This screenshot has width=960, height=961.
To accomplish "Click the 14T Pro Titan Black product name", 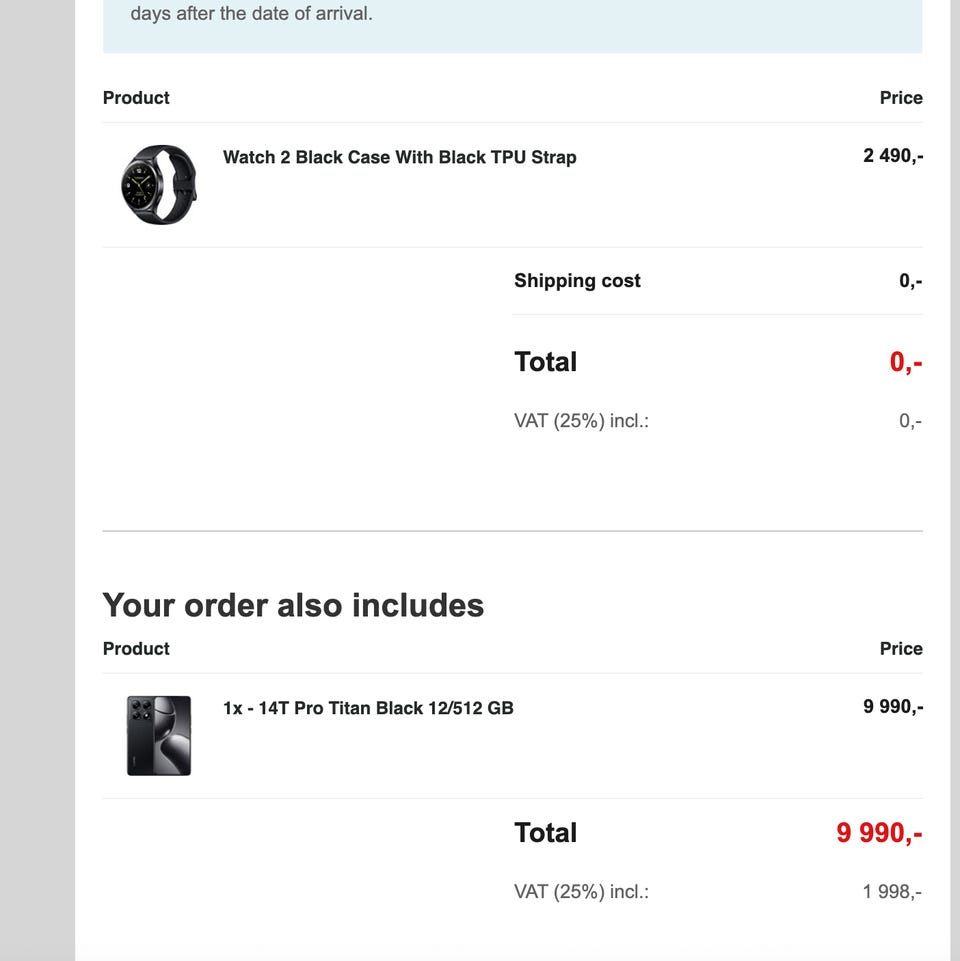I will pos(368,708).
